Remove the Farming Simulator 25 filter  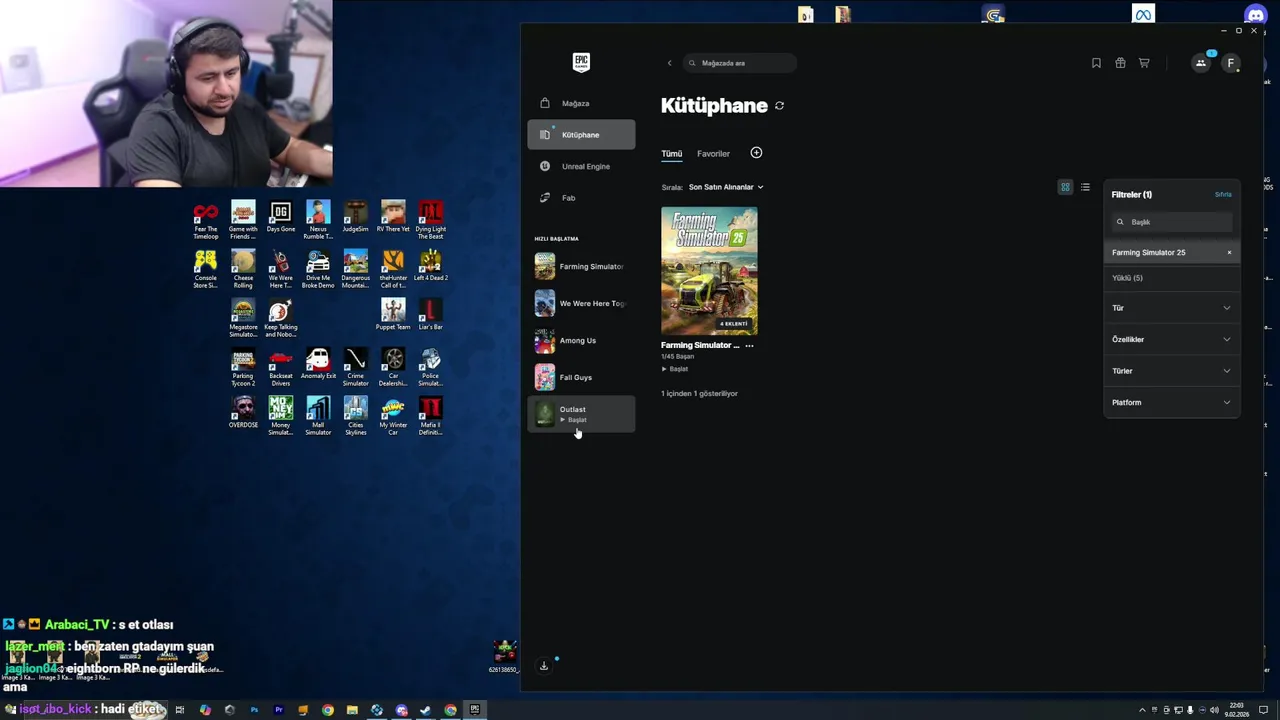pos(1229,252)
